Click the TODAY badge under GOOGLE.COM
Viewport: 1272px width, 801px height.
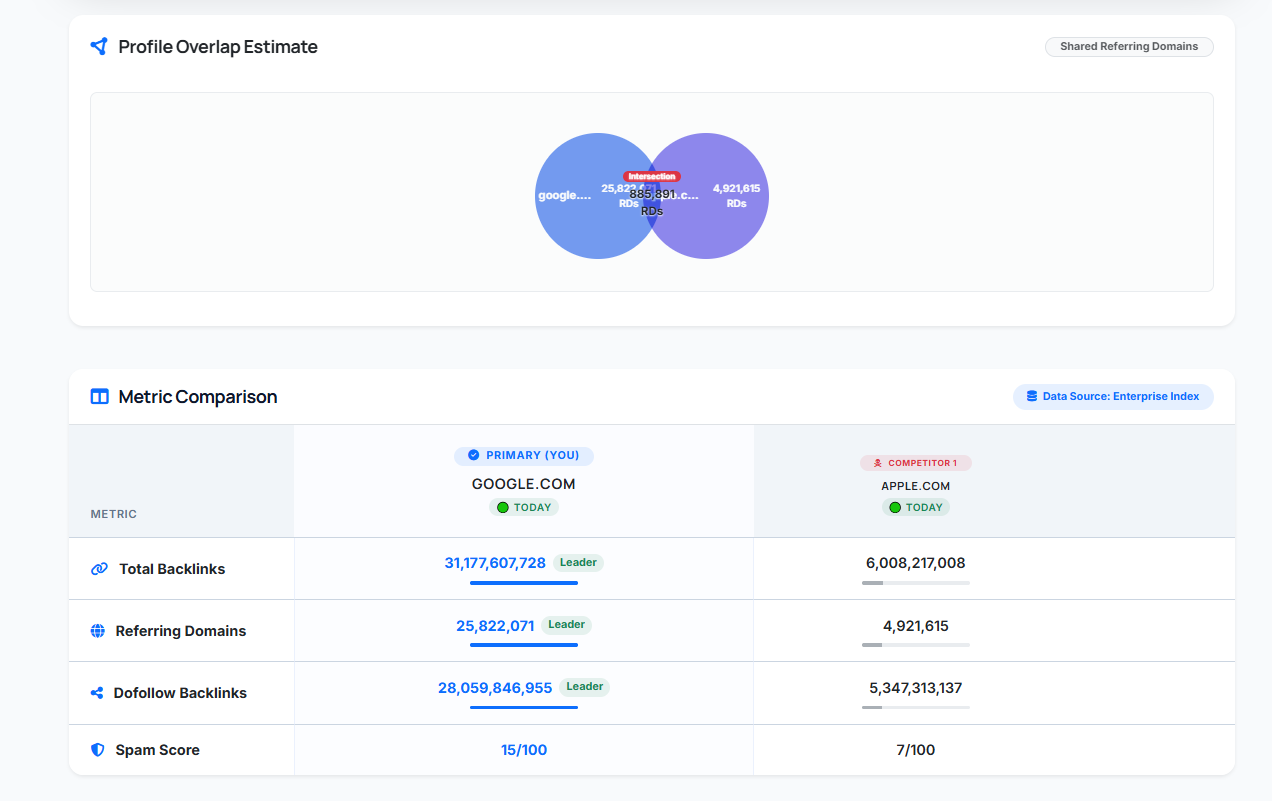click(x=524, y=507)
